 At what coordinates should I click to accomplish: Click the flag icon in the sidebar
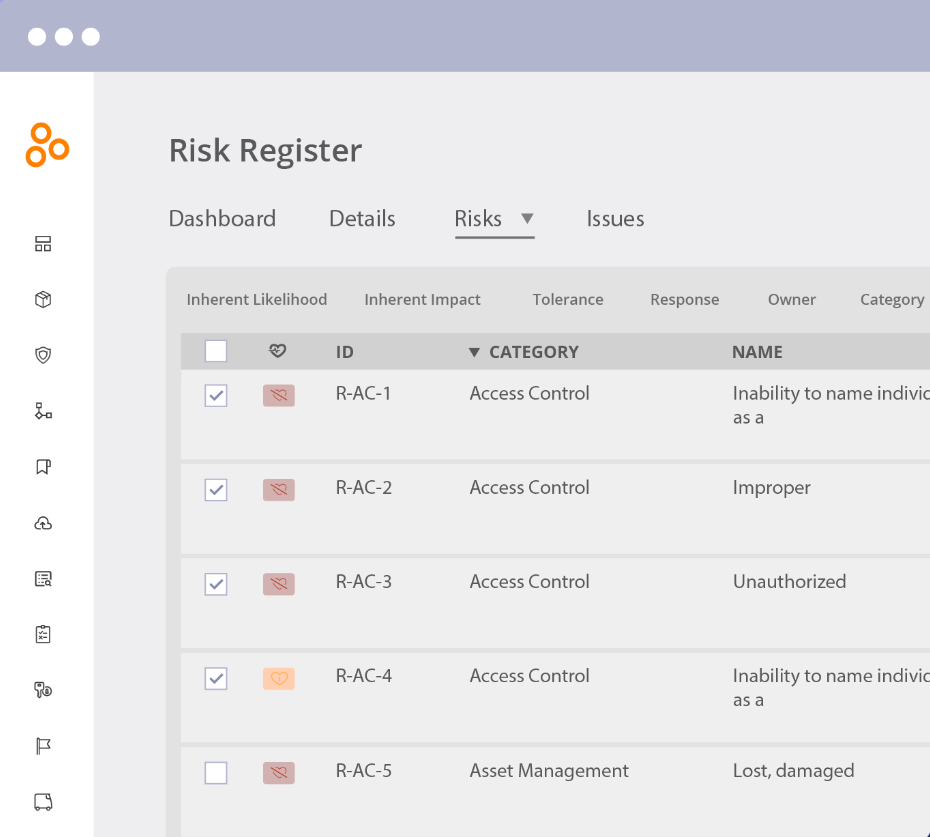point(45,745)
